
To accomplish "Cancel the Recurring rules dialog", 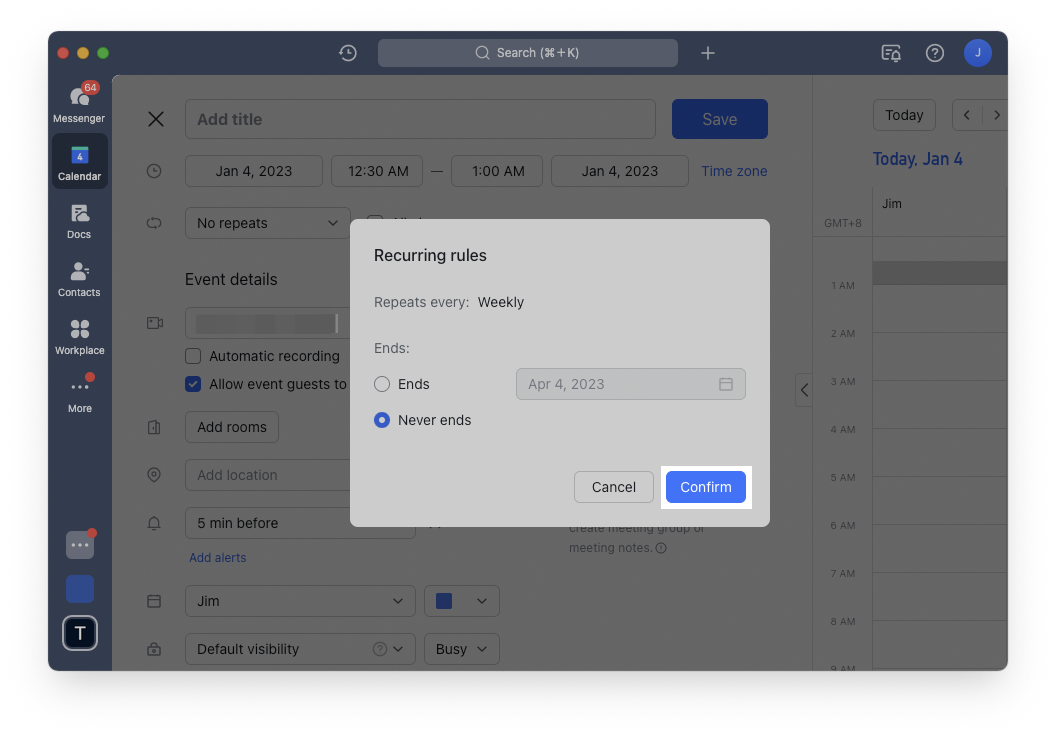I will tap(613, 487).
